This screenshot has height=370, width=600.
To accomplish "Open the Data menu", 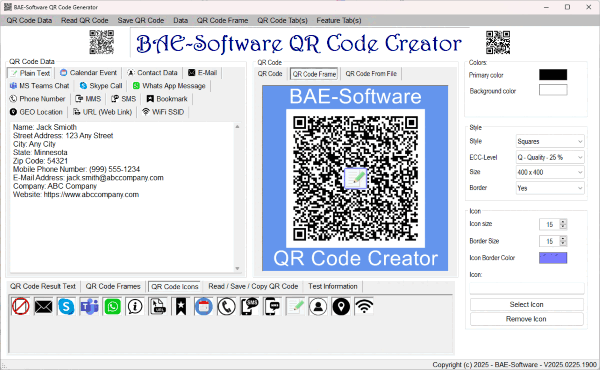I will 180,20.
